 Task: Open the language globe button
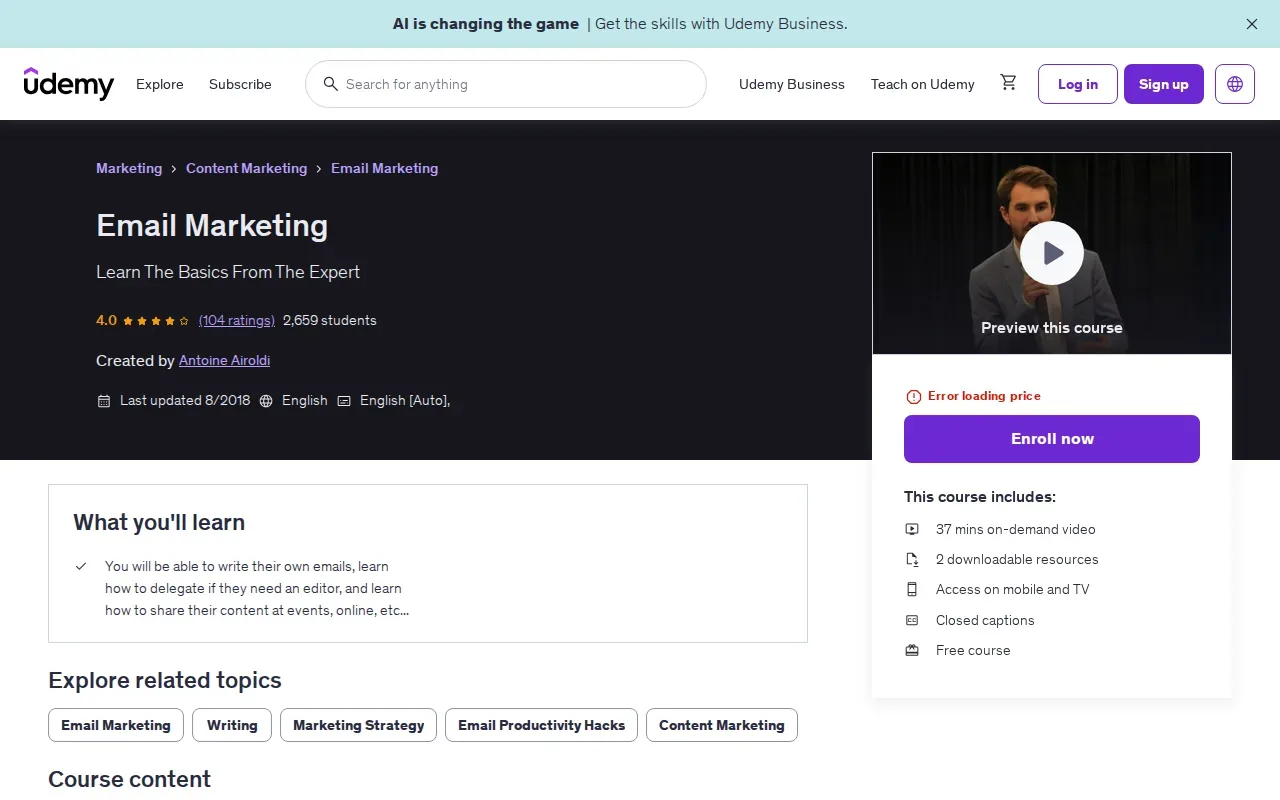tap(1235, 84)
